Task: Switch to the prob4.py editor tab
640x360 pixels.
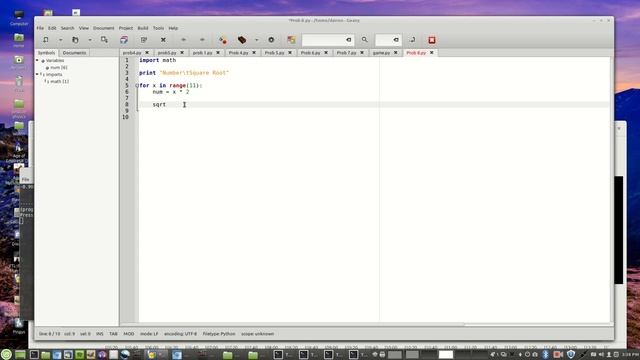Action: pos(132,53)
